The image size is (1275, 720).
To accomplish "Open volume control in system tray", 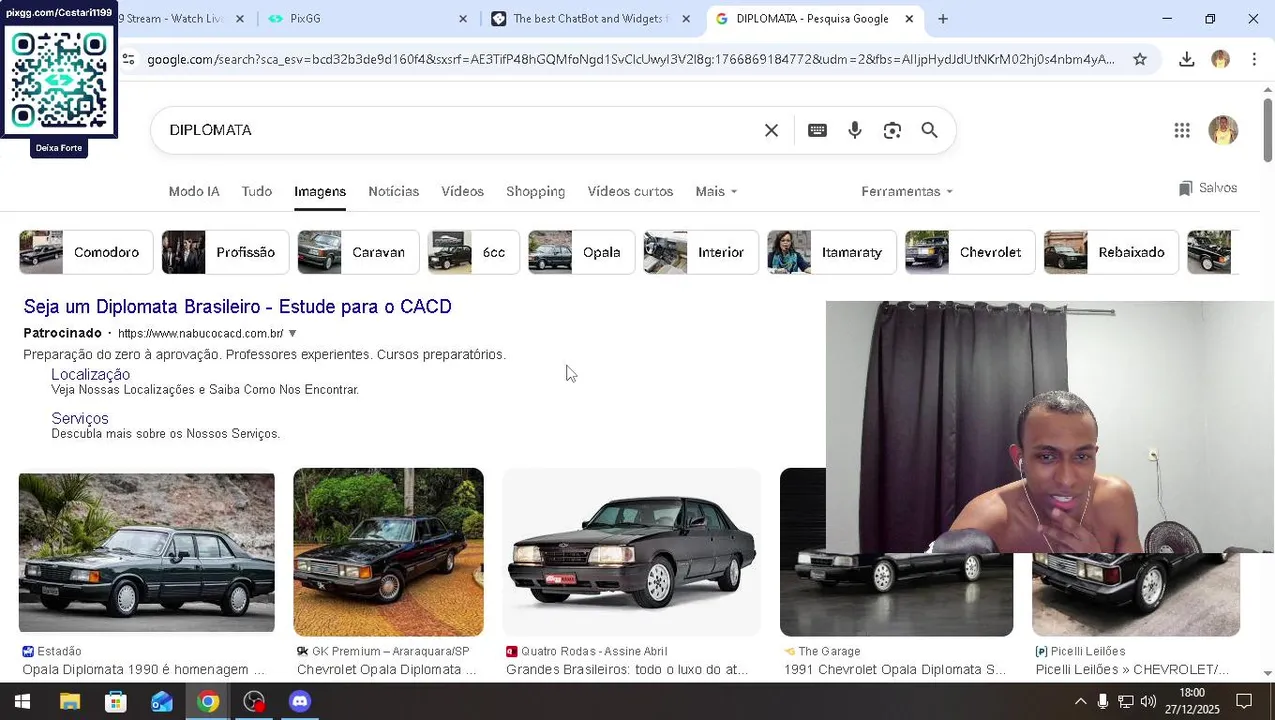I will [1148, 702].
